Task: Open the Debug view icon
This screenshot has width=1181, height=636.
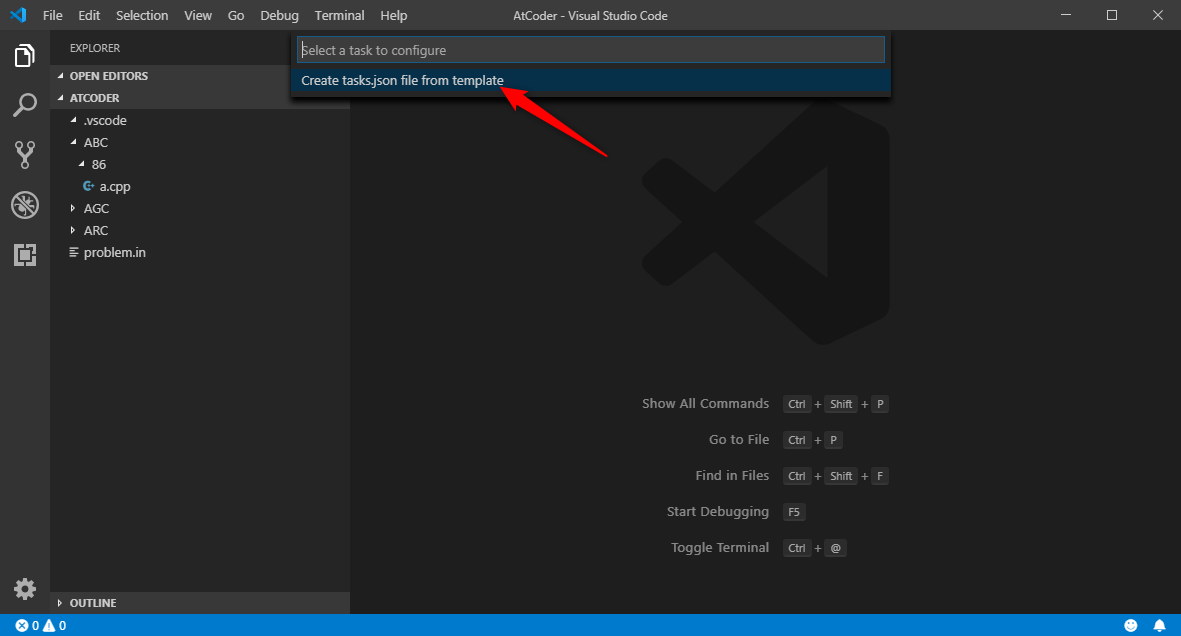Action: (24, 205)
